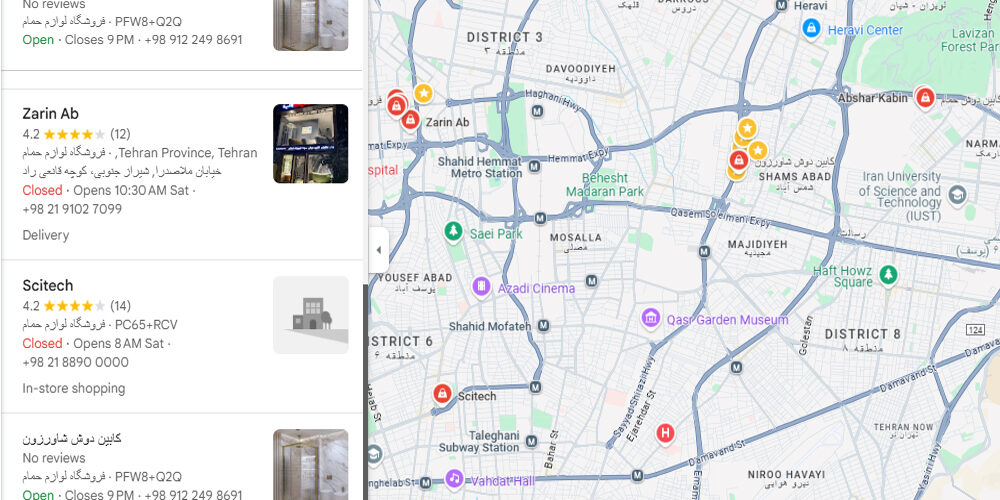This screenshot has height=500, width=1000.
Task: Click the Shahid Hemmat Metro Station icon
Action: pyautogui.click(x=534, y=166)
